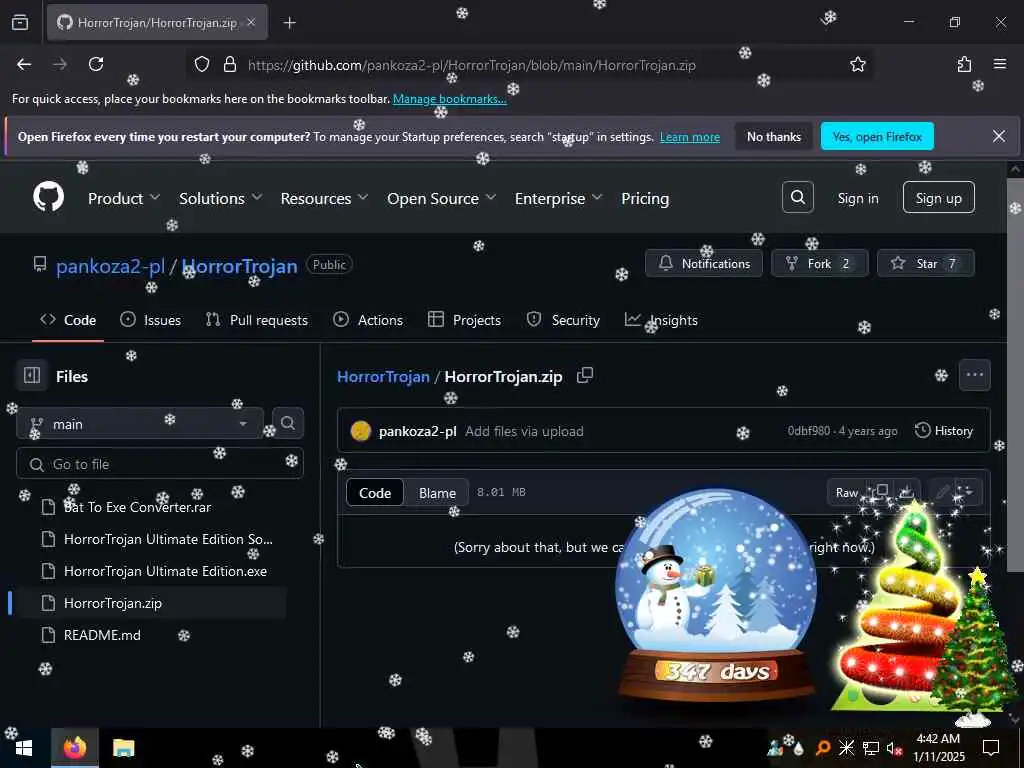
Task: Open the file History
Action: pos(944,430)
